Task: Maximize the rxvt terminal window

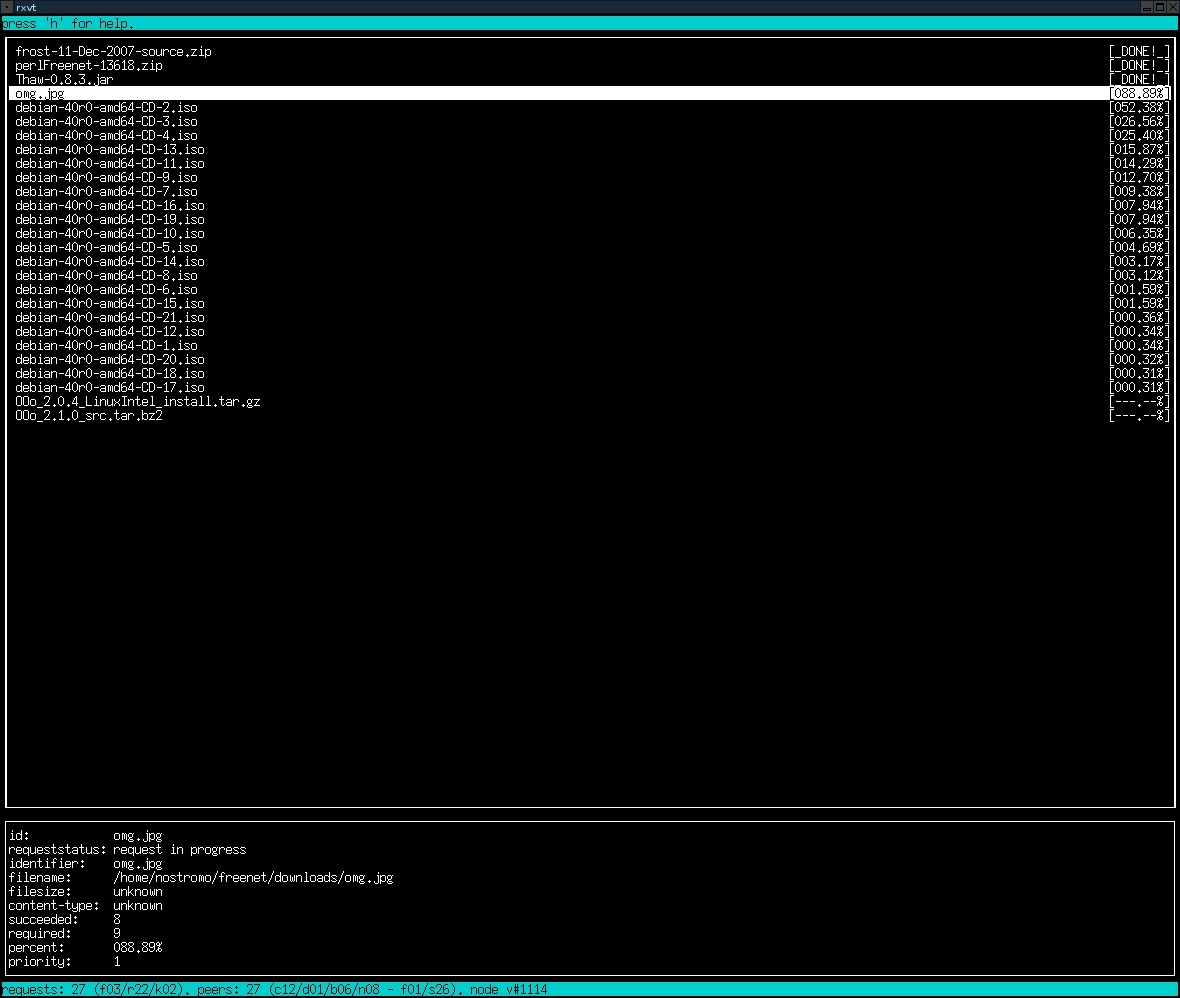Action: tap(1159, 7)
